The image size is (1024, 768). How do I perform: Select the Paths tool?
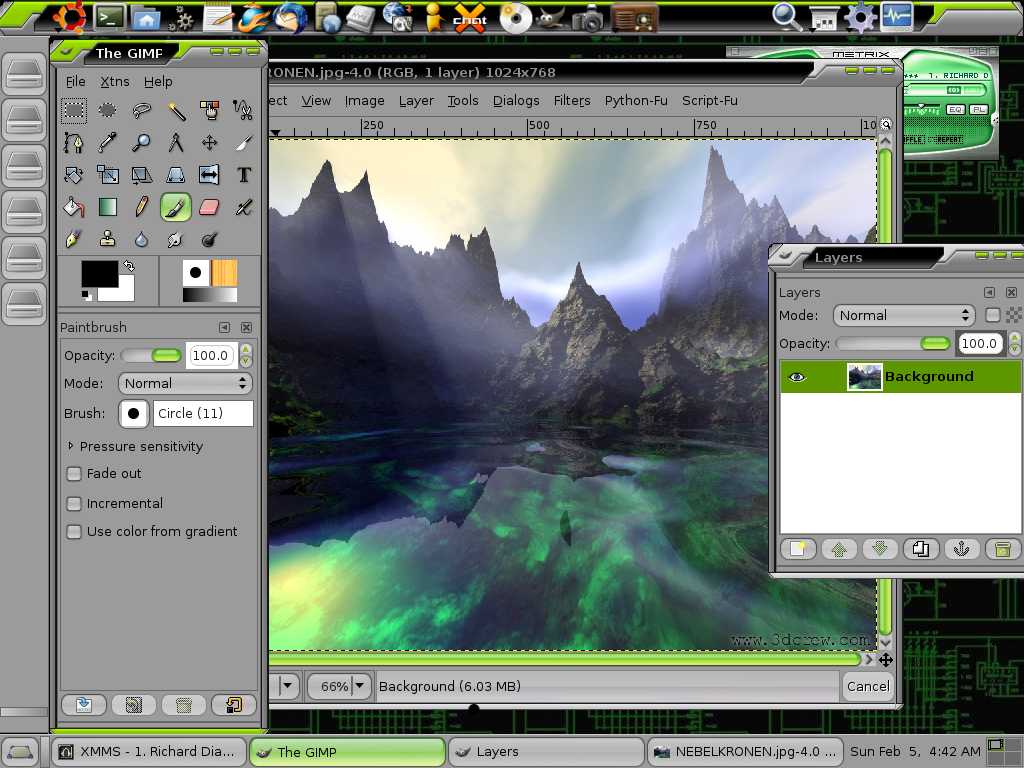coord(74,142)
